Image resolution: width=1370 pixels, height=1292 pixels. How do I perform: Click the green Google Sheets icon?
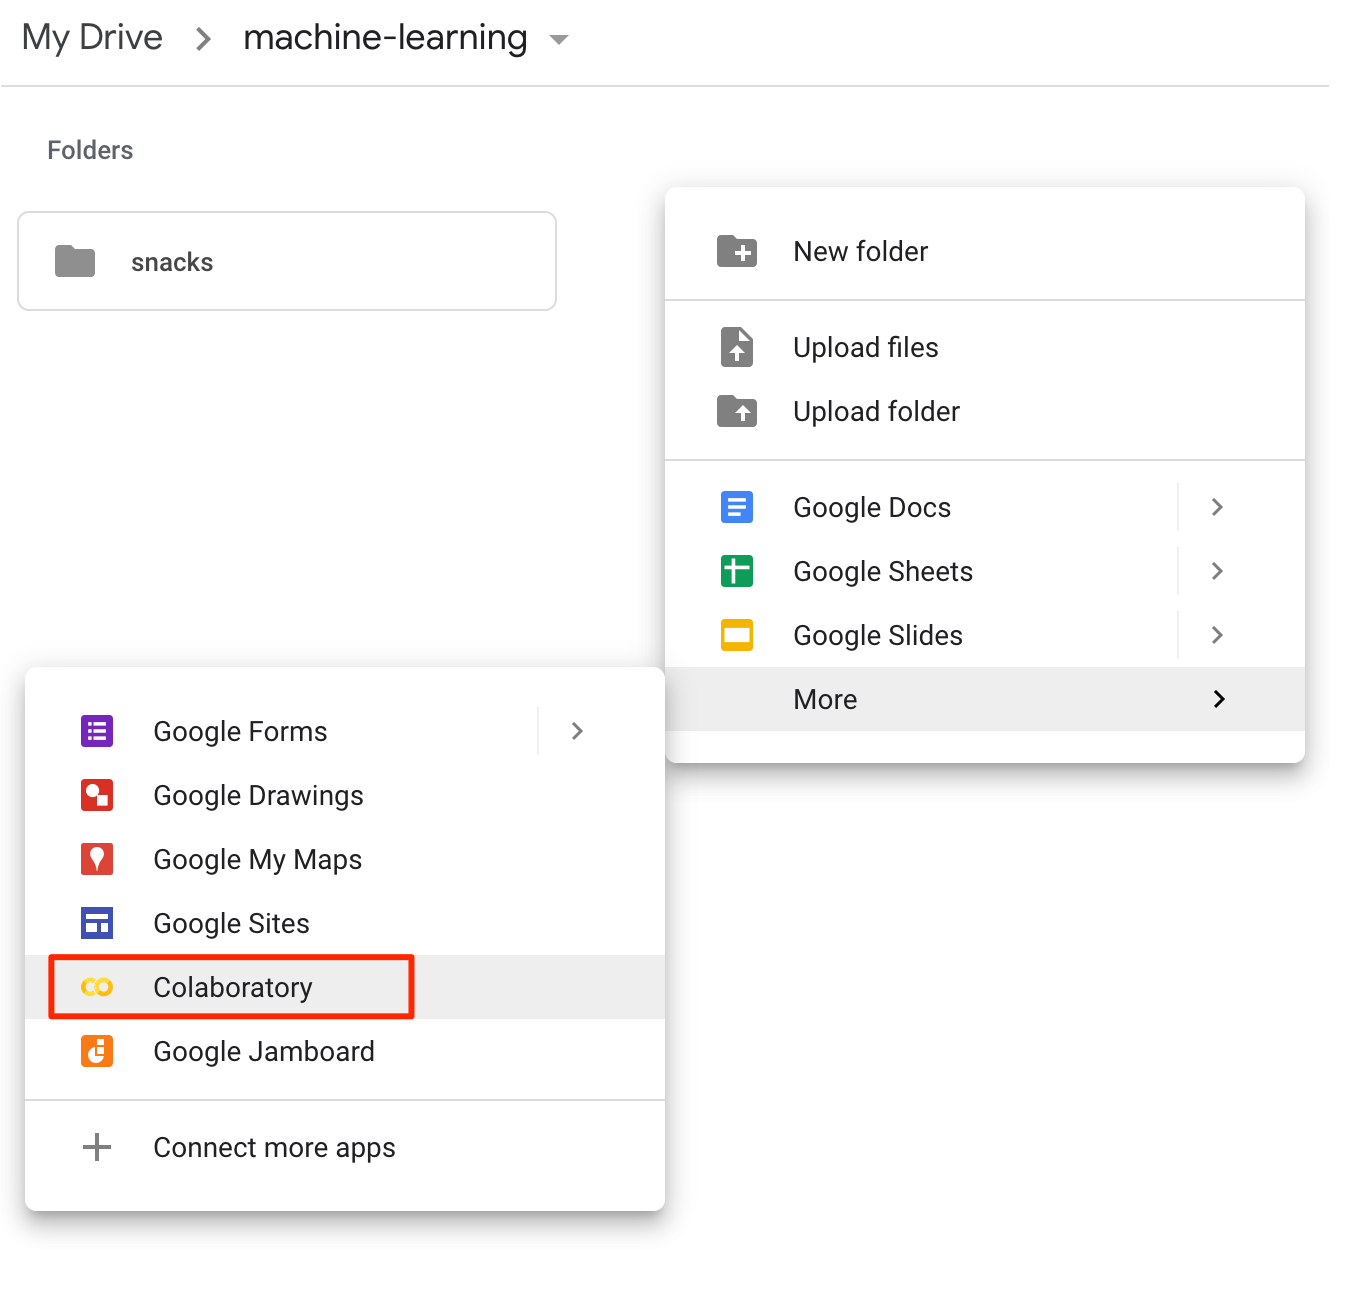coord(737,571)
